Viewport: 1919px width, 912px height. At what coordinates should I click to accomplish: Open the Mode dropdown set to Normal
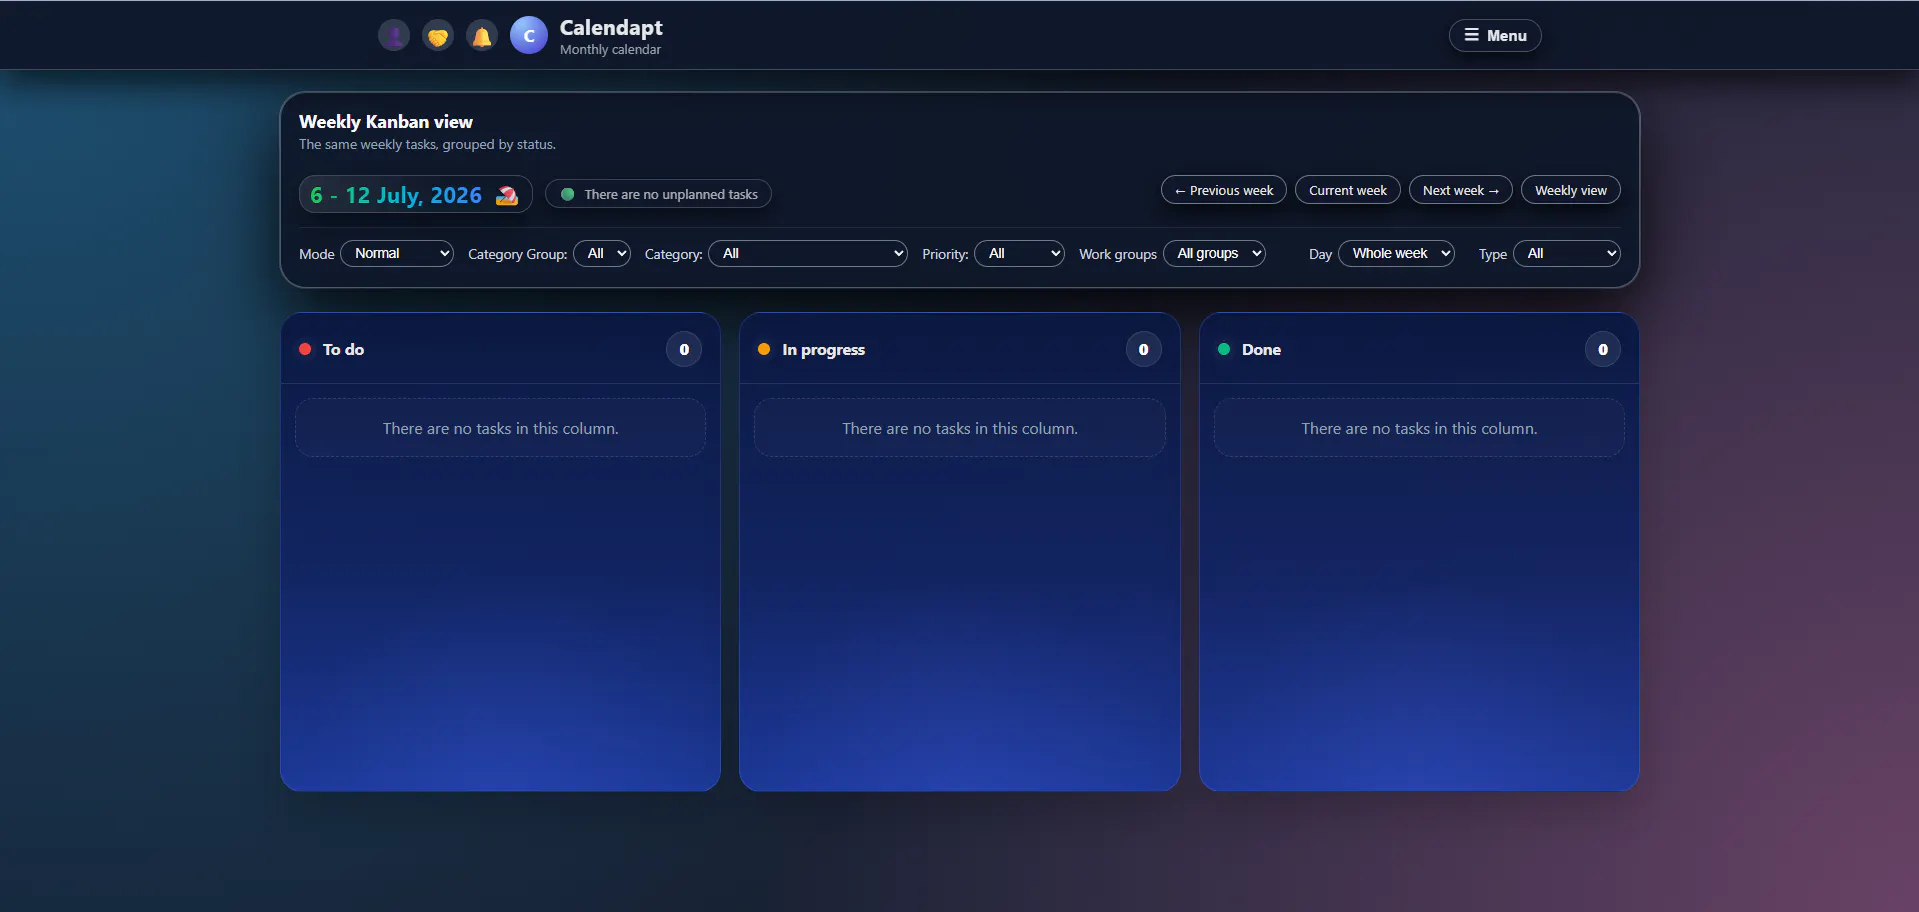point(397,253)
